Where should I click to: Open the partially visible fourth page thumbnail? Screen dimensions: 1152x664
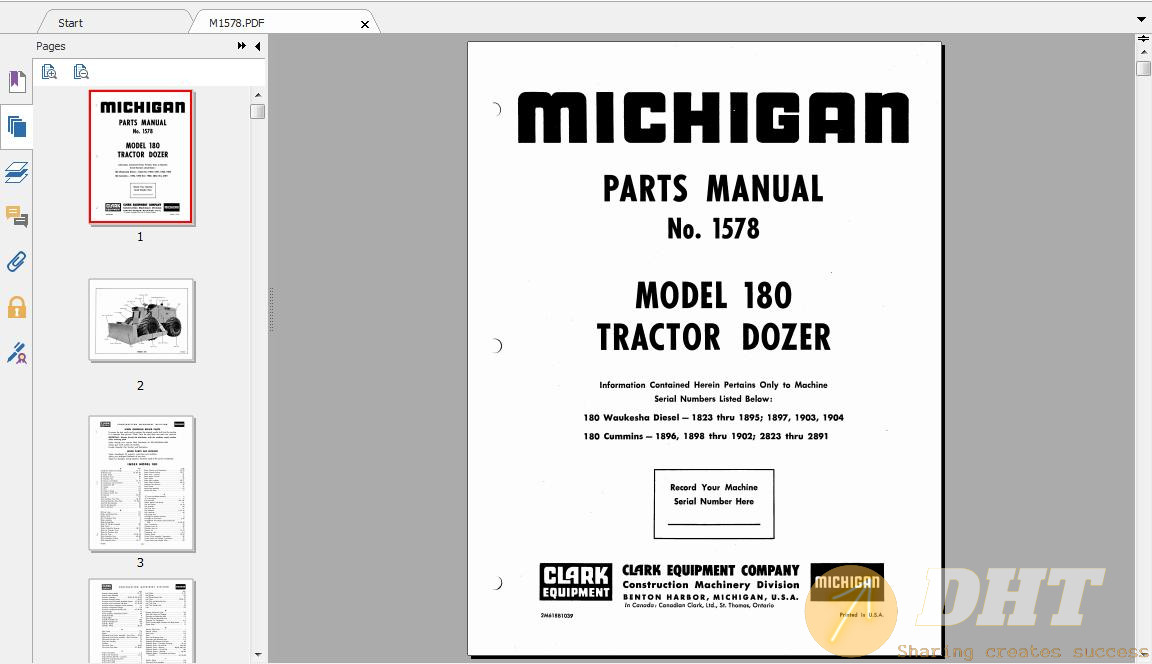click(x=142, y=621)
